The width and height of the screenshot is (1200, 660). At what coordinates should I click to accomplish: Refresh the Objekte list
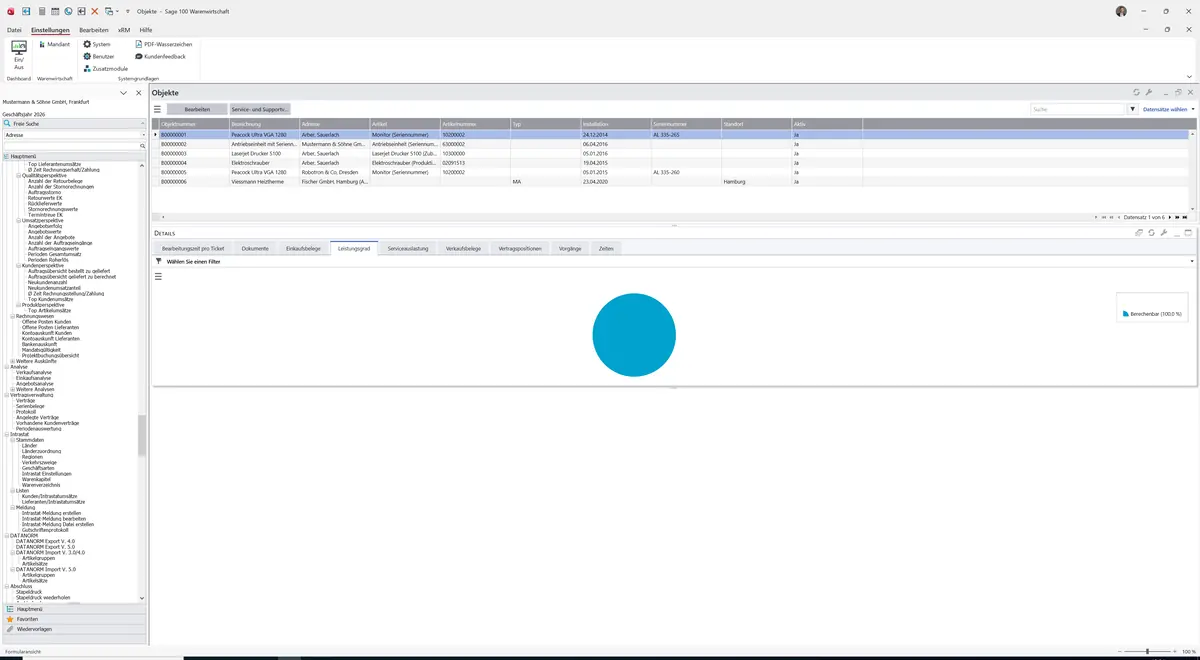(1136, 92)
